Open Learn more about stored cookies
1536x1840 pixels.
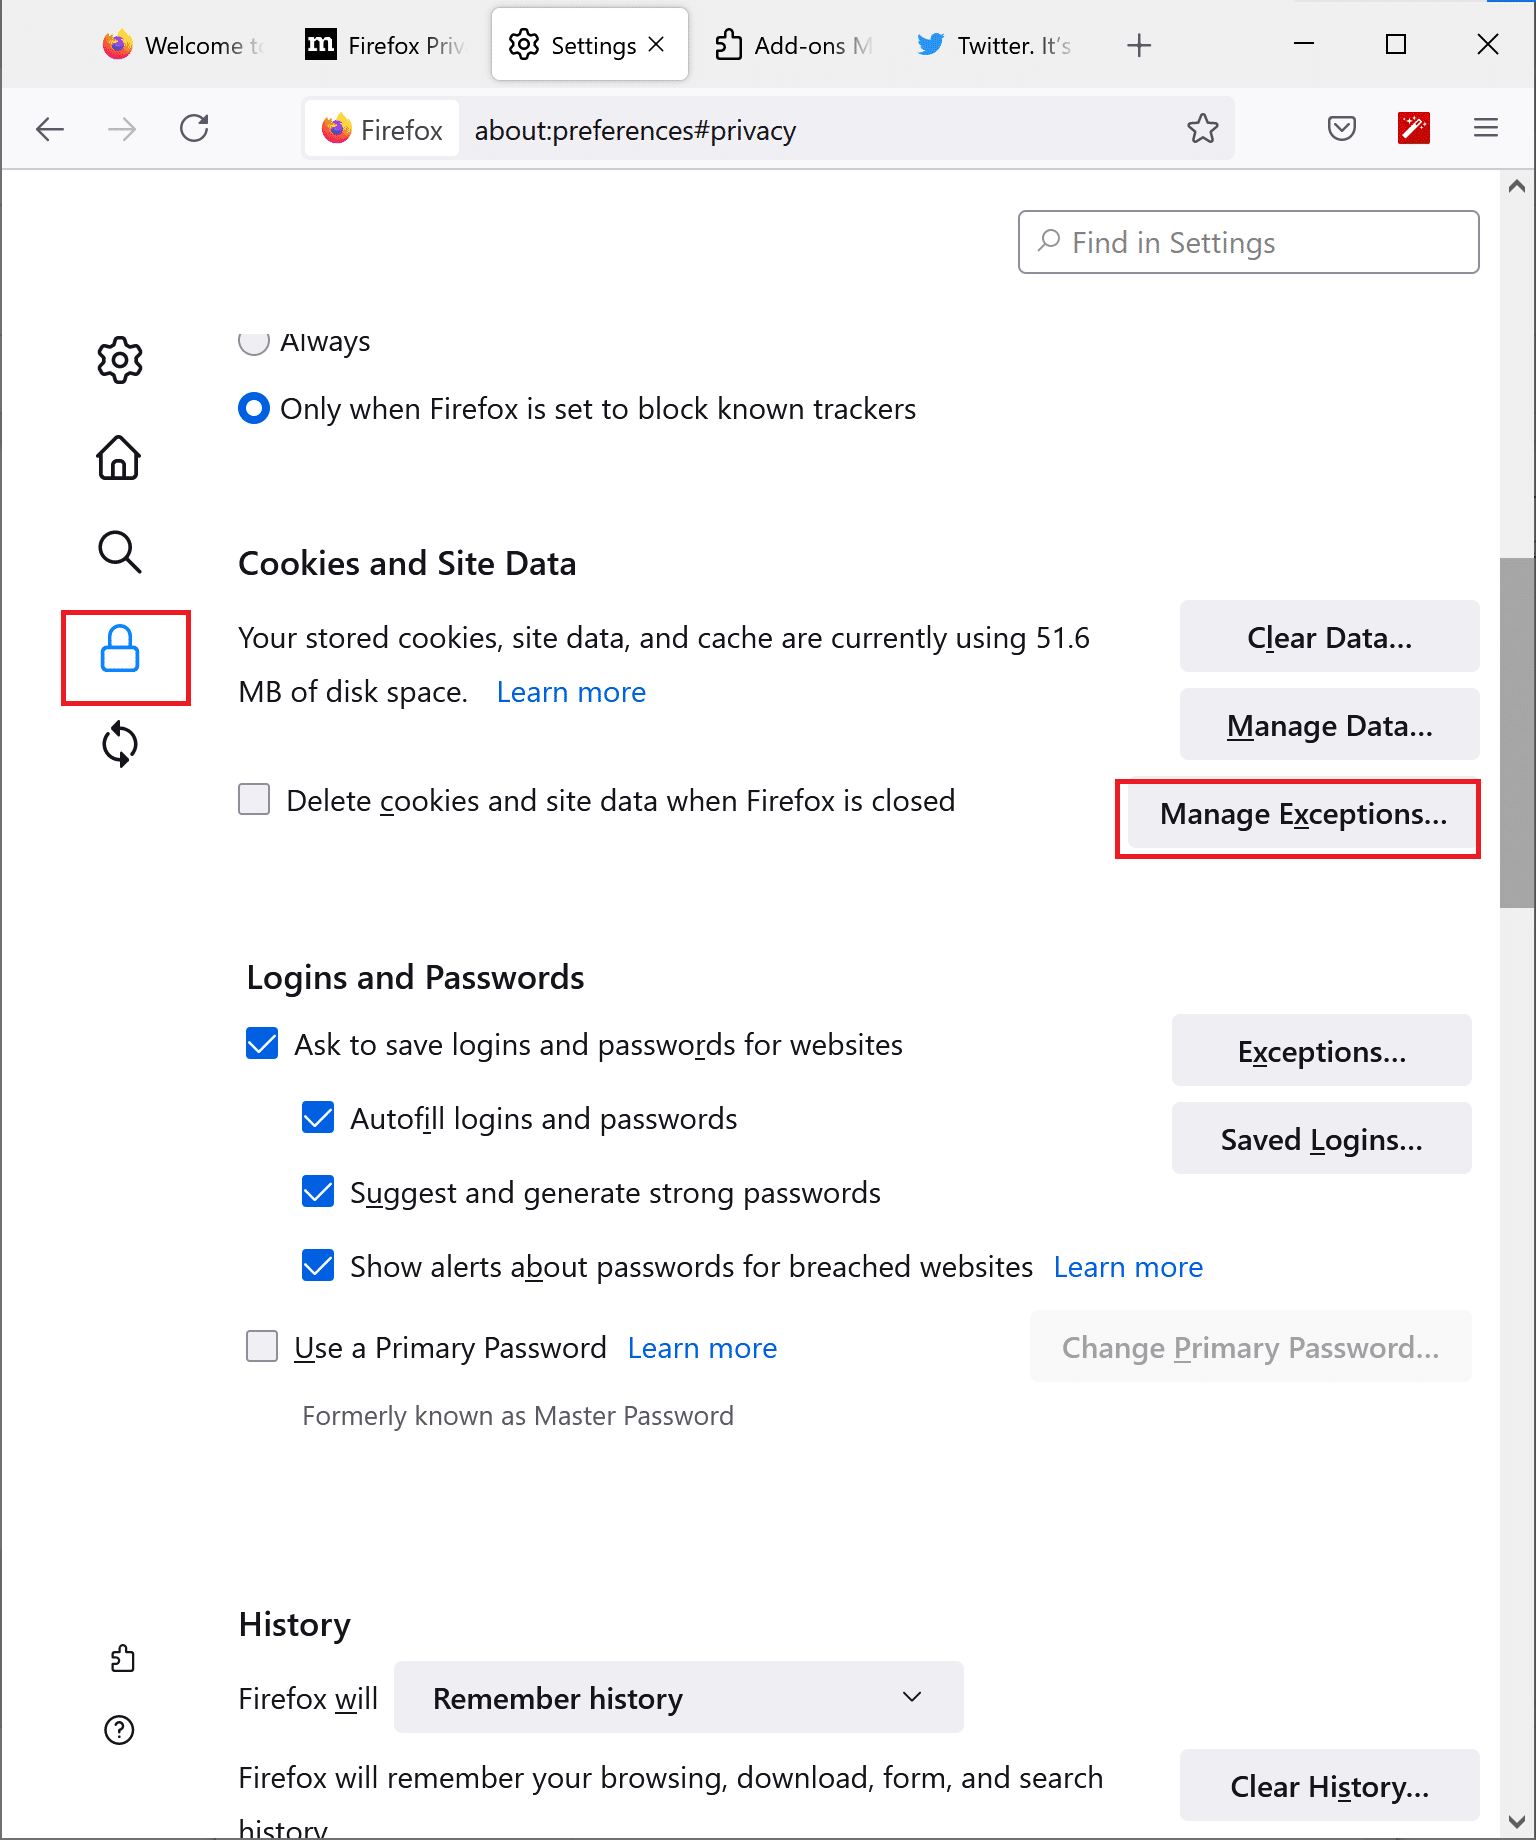[x=570, y=691]
